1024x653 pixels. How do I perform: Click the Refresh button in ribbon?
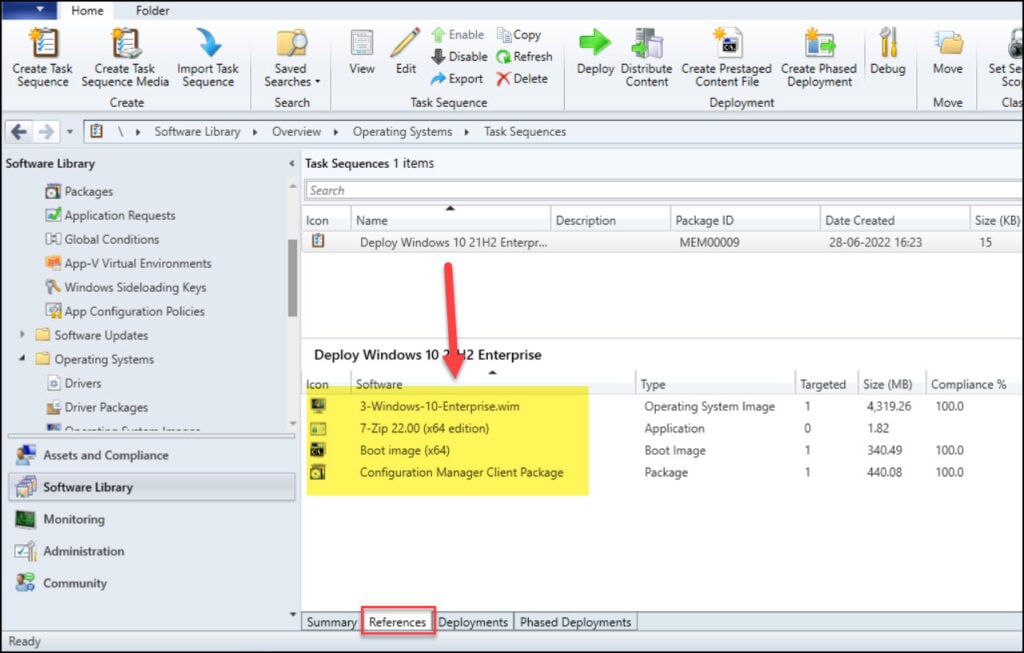[x=524, y=57]
